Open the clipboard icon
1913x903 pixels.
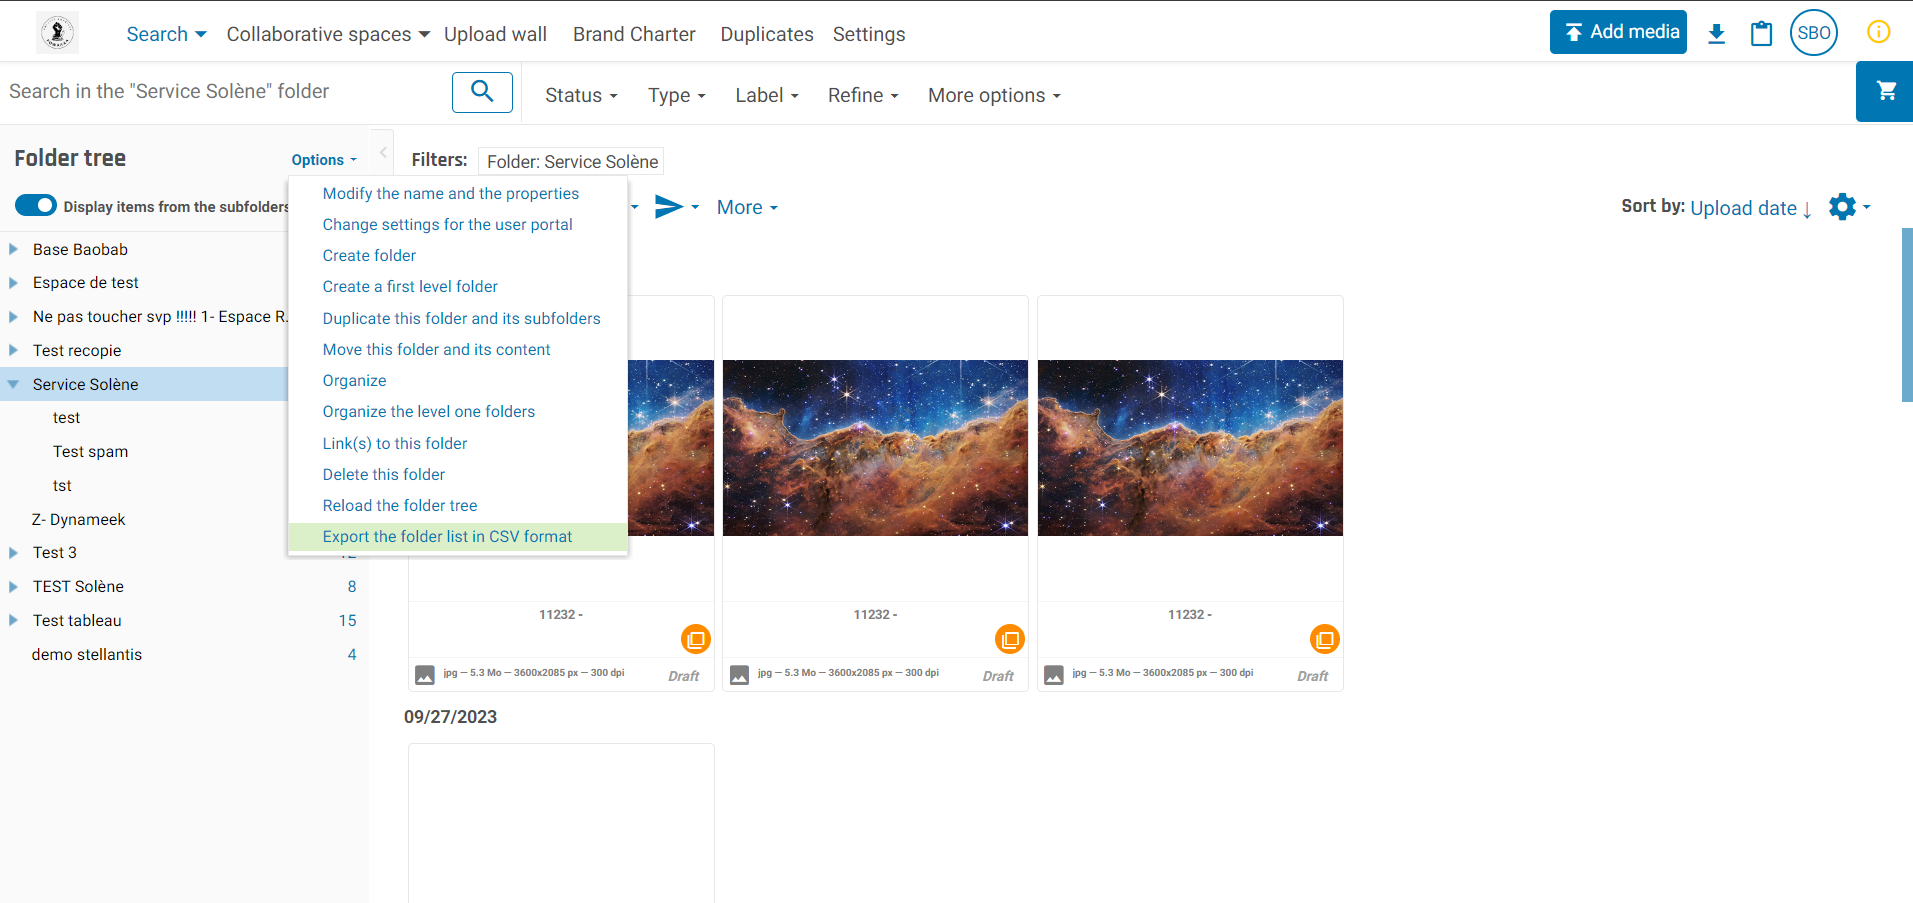coord(1761,34)
